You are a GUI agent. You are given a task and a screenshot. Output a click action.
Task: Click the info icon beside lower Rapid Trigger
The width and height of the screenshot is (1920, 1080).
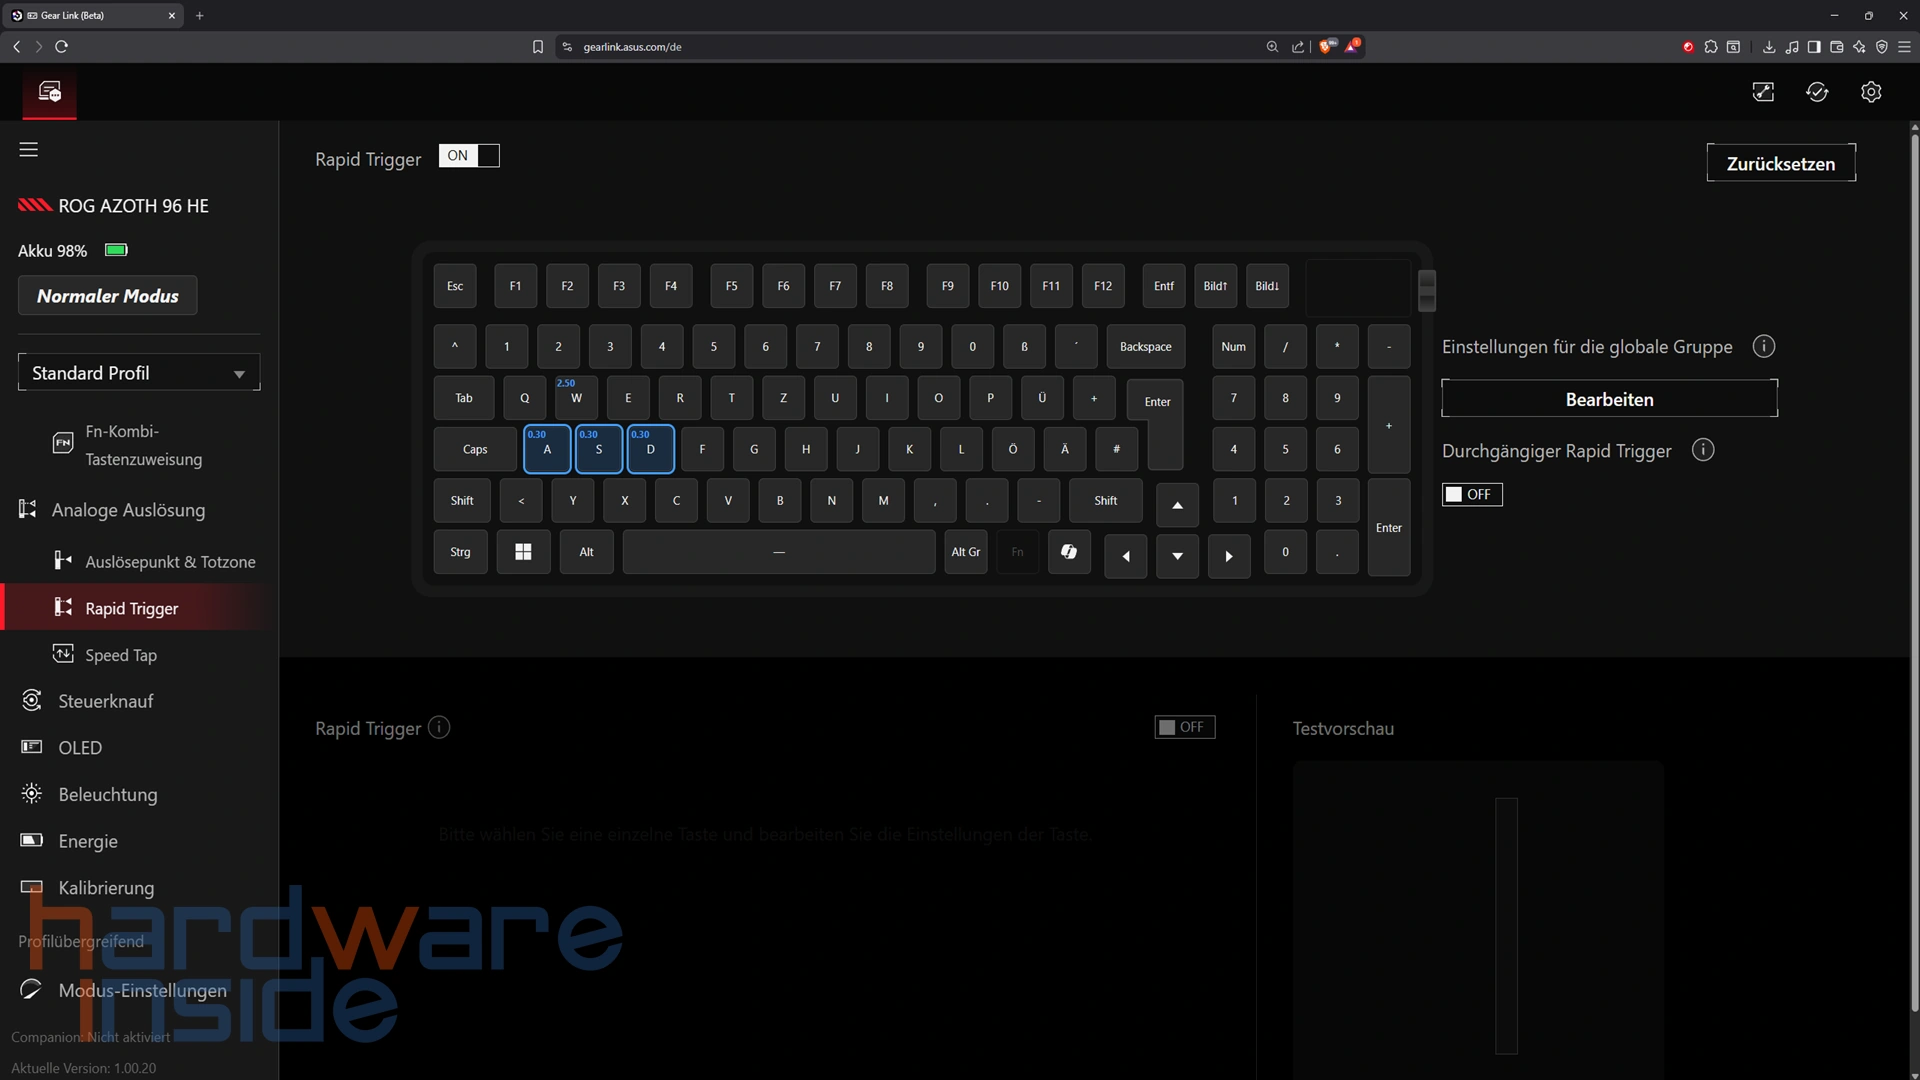tap(439, 727)
